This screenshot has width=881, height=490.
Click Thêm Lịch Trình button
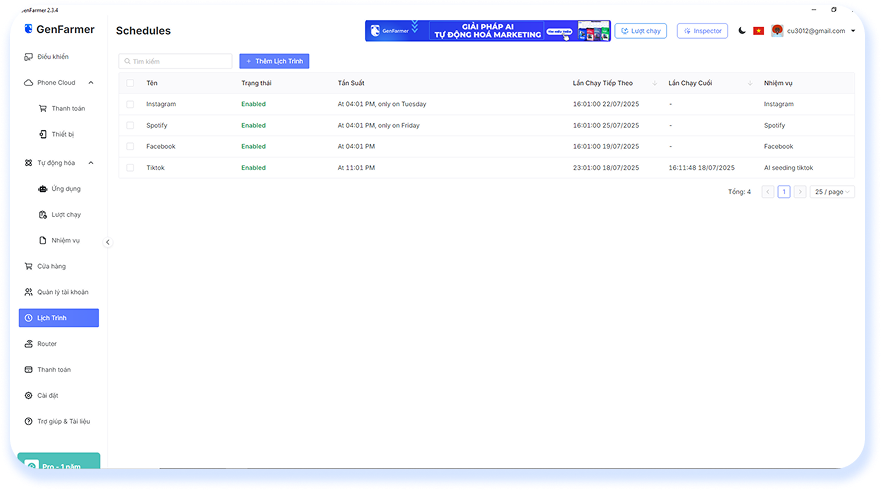point(274,61)
